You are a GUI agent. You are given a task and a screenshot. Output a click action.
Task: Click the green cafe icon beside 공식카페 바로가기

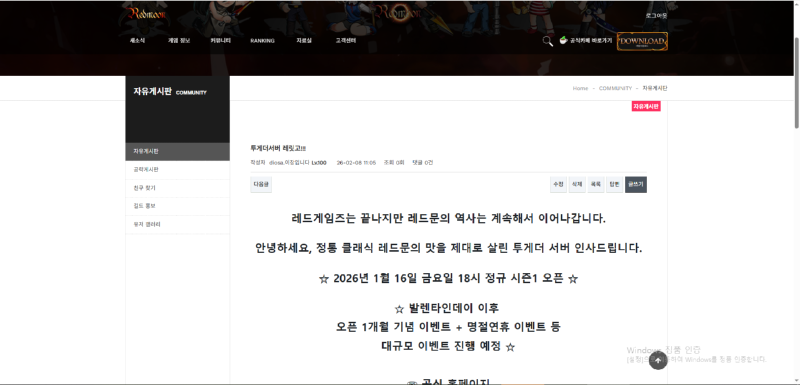(564, 41)
